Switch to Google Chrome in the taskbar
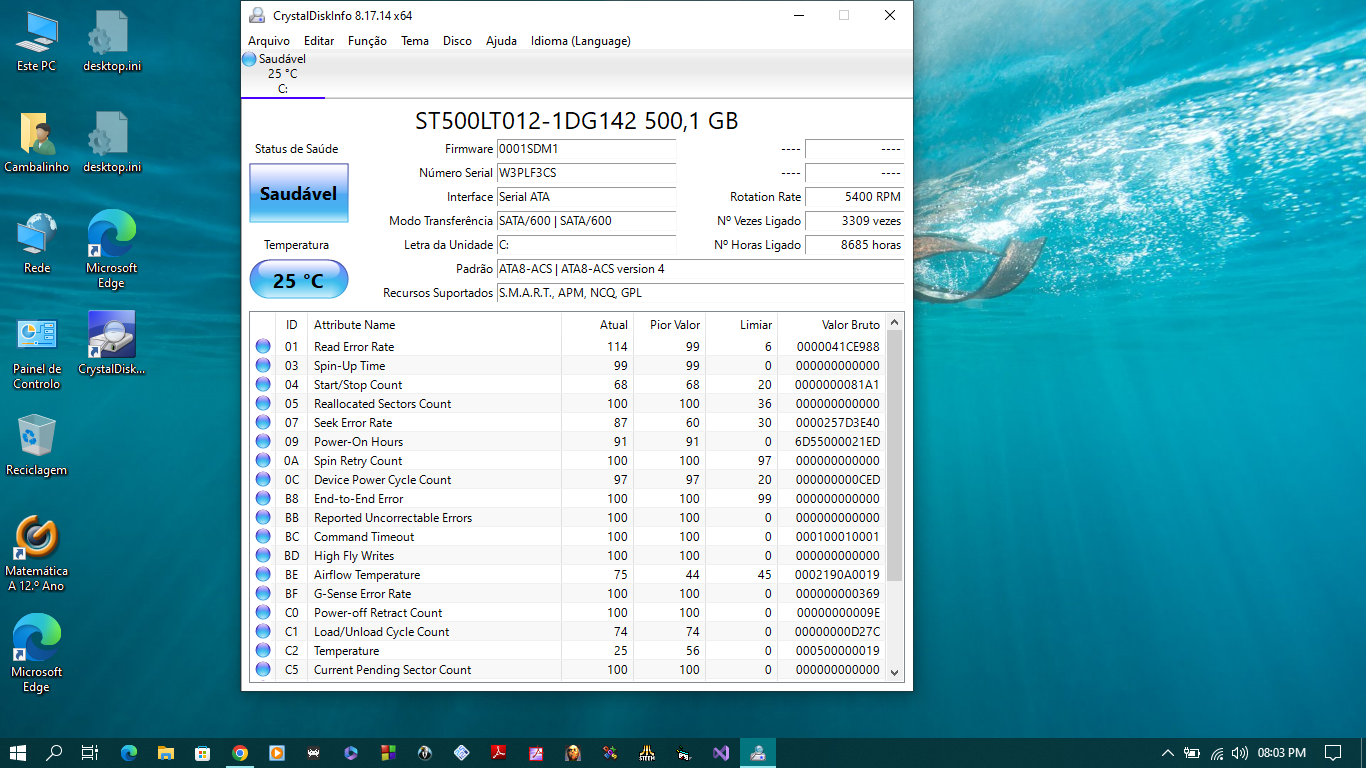Viewport: 1366px width, 768px height. coord(240,753)
